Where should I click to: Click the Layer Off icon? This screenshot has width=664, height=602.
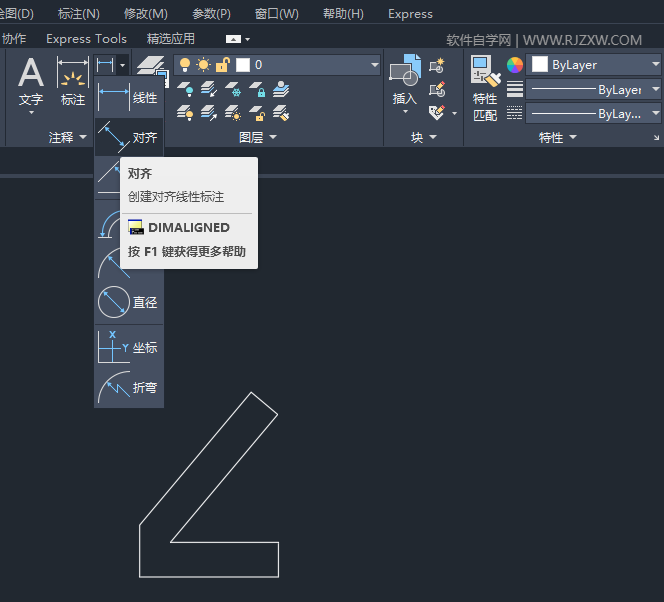pyautogui.click(x=185, y=89)
